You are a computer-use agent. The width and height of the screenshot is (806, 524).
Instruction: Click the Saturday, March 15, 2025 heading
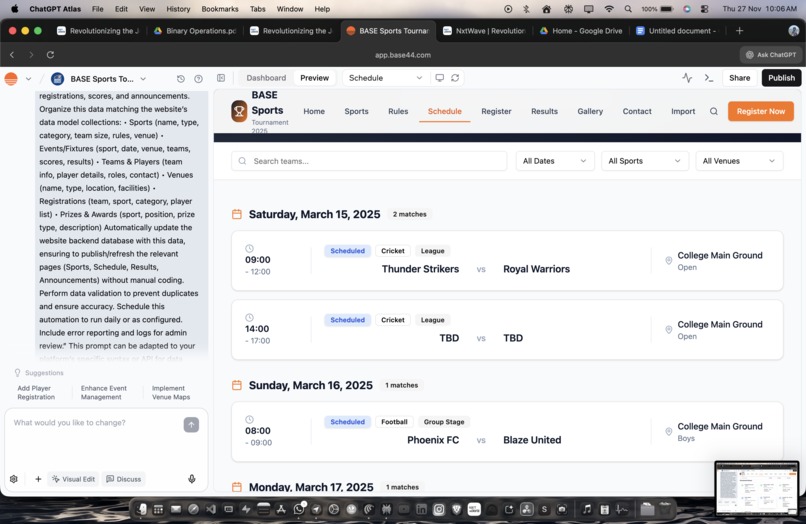315,214
